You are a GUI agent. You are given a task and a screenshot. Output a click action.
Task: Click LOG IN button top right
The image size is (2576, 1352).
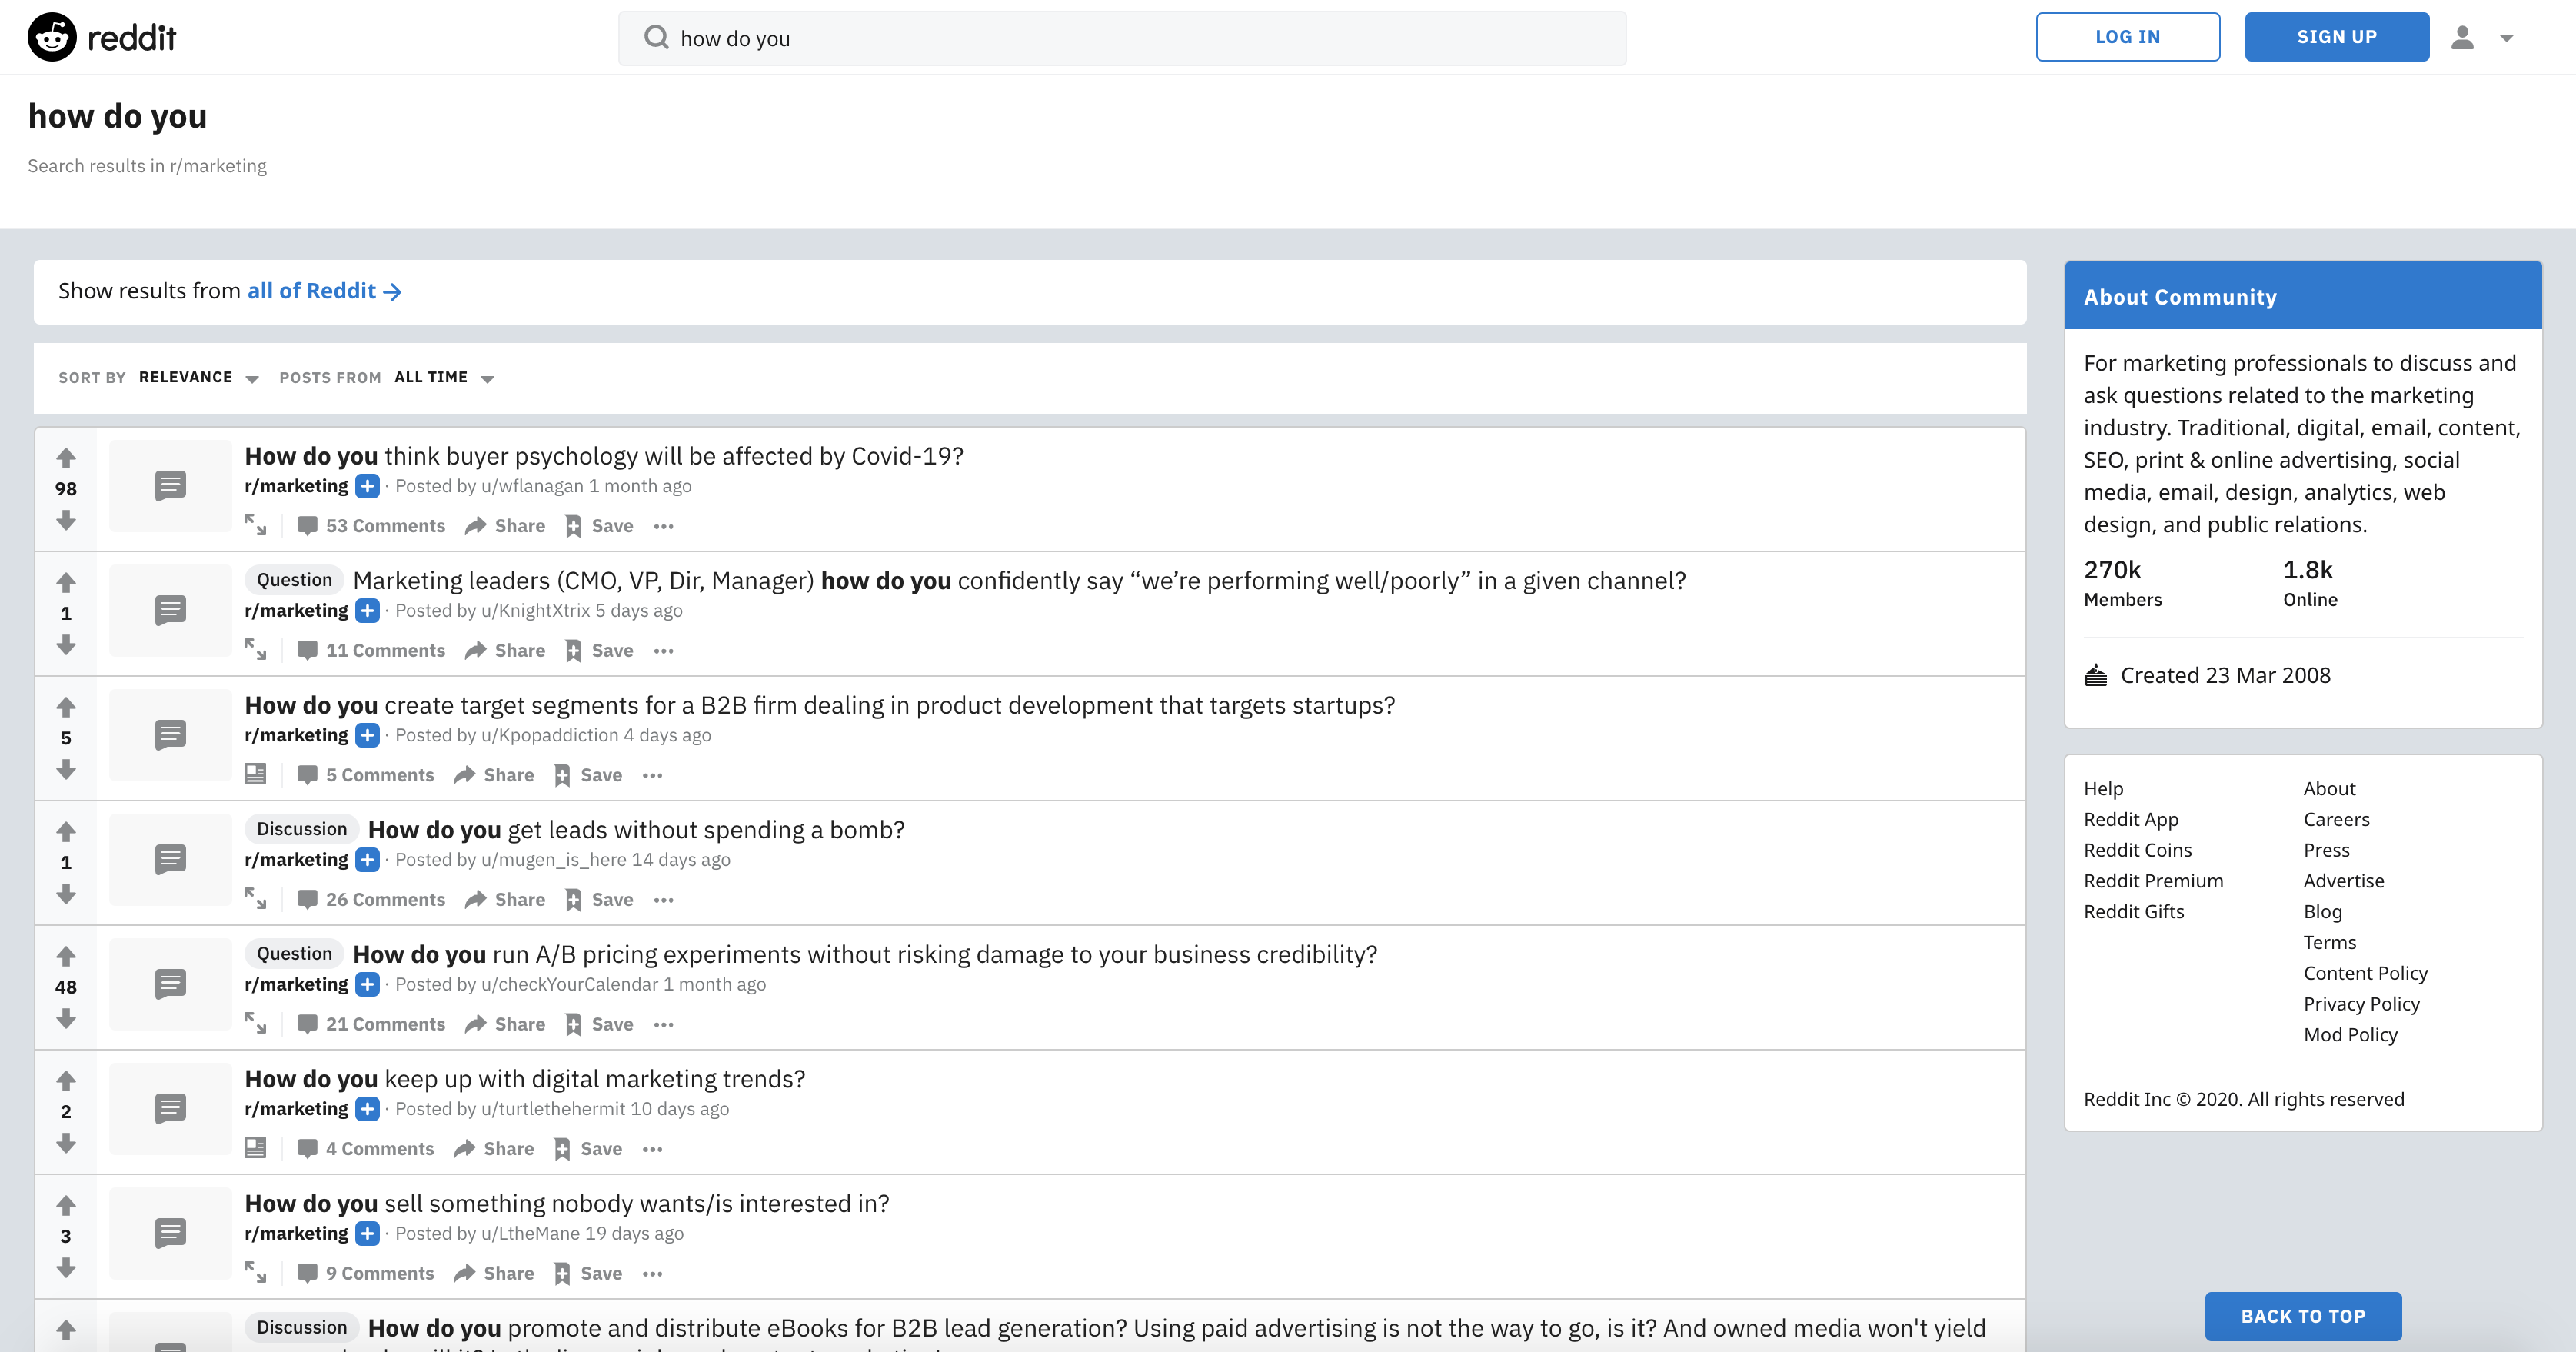[2128, 36]
